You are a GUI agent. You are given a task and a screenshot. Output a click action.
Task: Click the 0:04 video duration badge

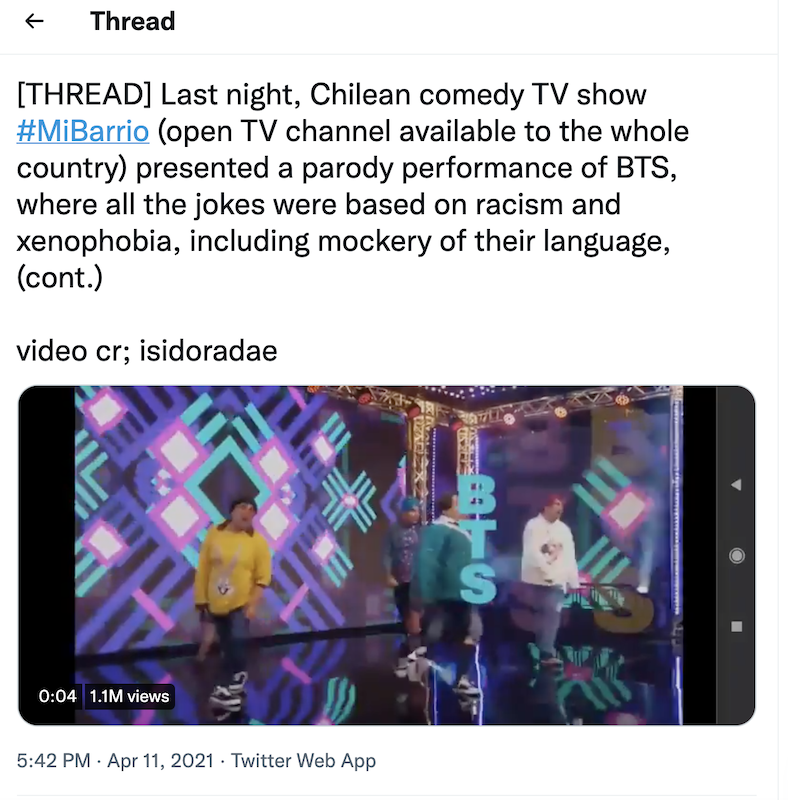57,696
